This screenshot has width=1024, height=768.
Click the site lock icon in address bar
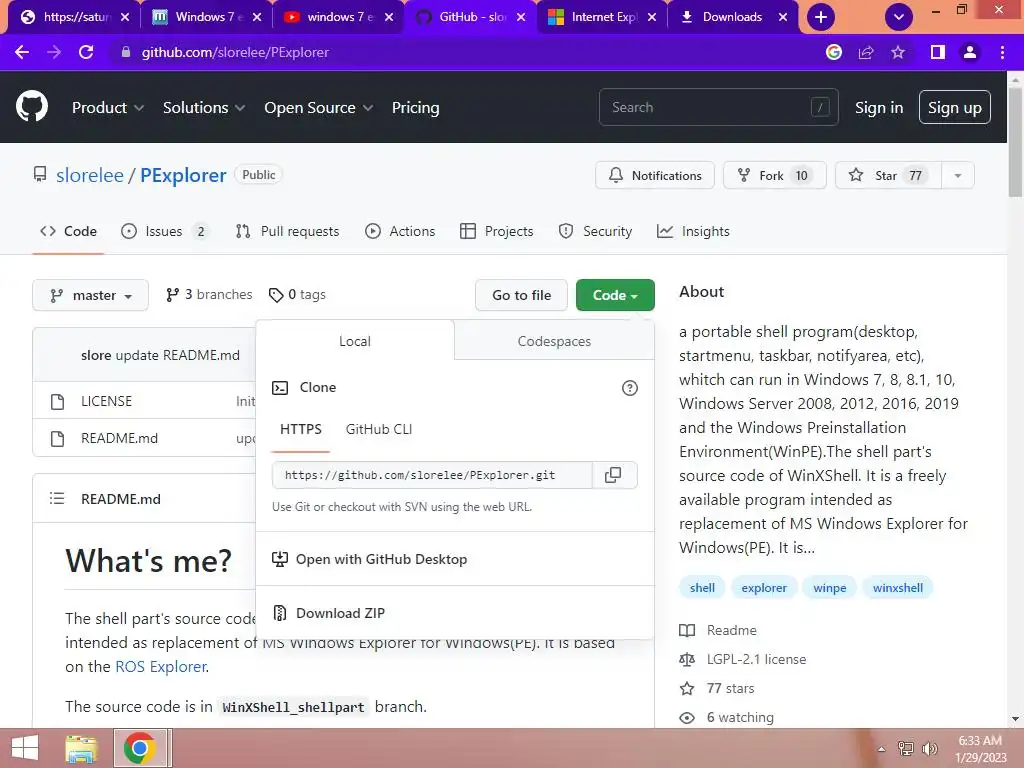tap(126, 52)
